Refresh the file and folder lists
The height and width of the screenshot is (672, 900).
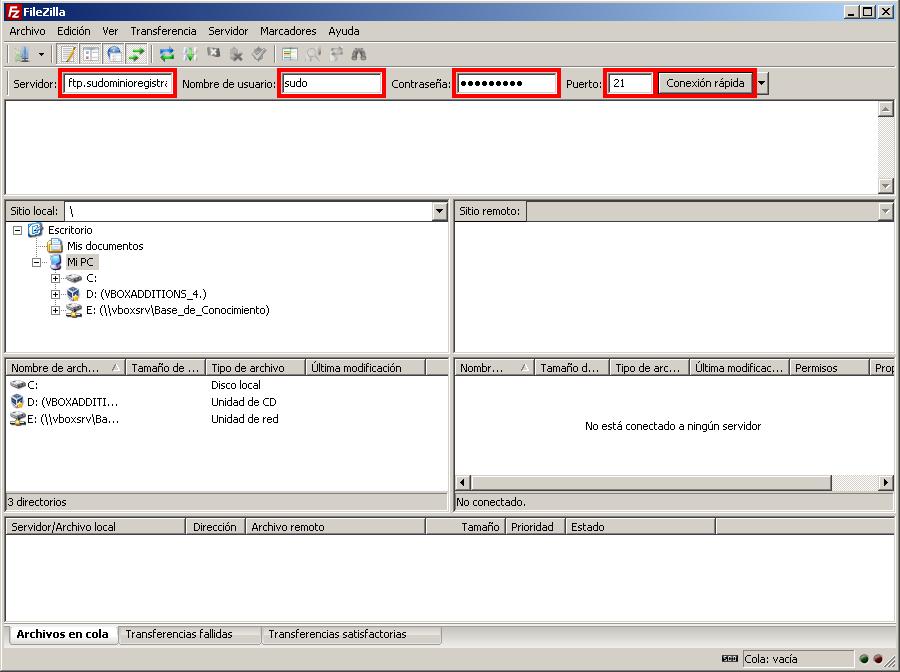click(x=166, y=55)
